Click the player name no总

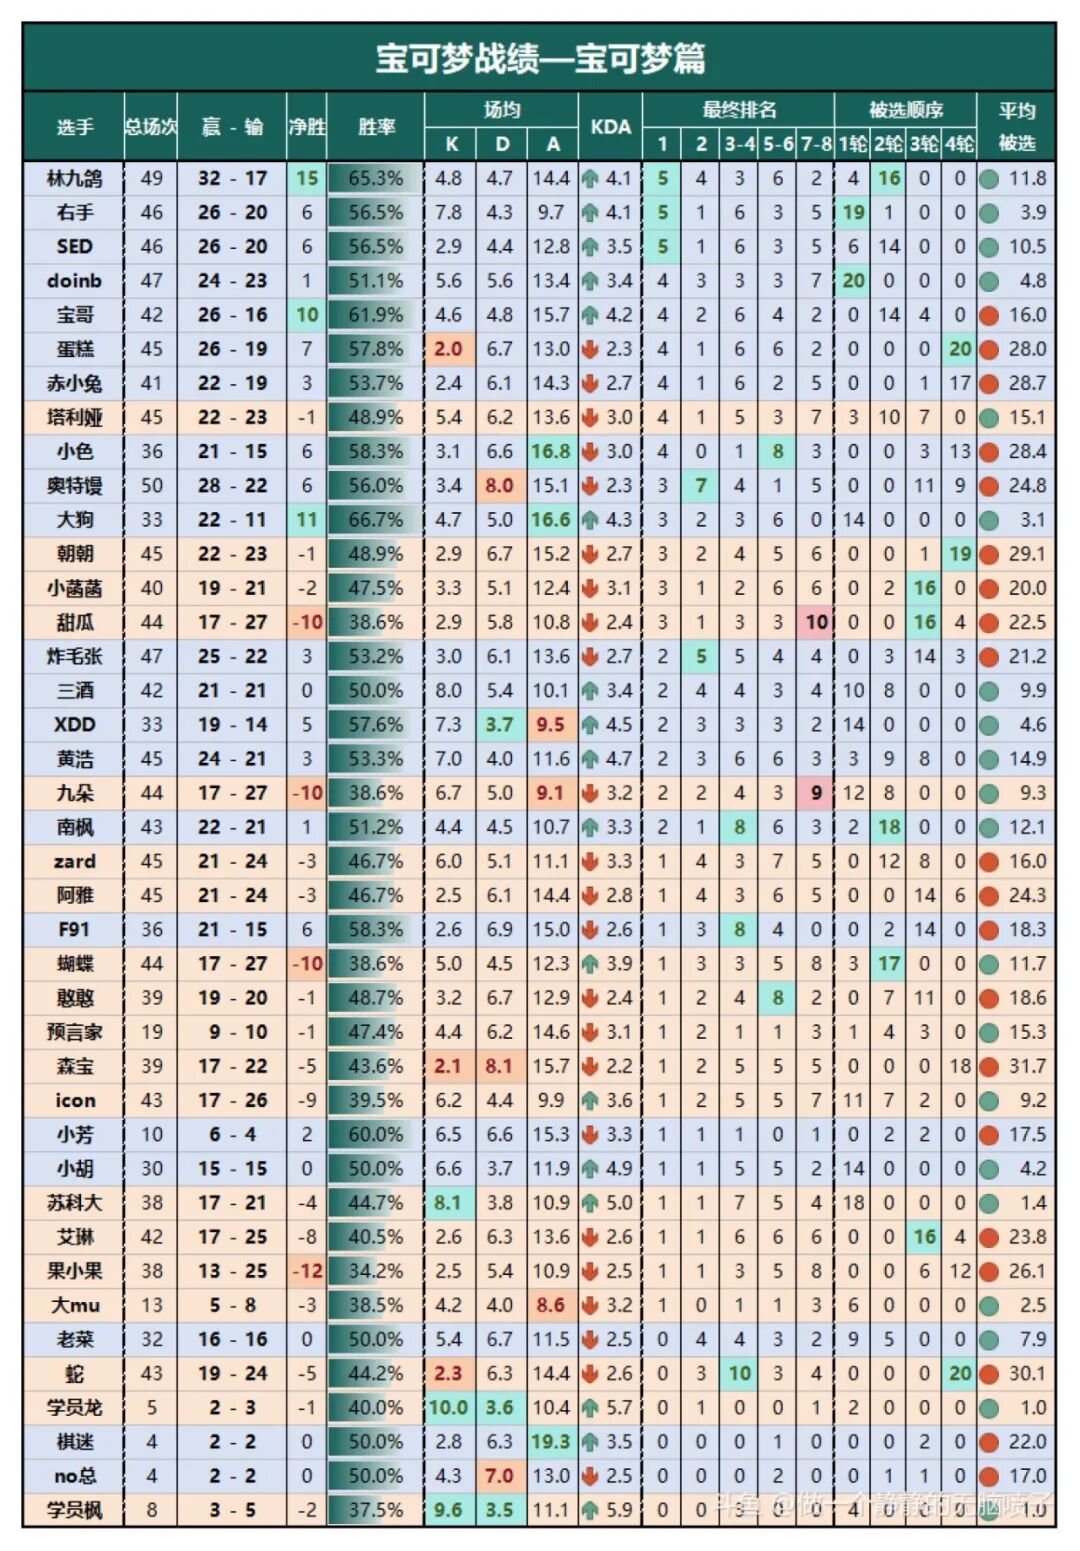point(74,1476)
